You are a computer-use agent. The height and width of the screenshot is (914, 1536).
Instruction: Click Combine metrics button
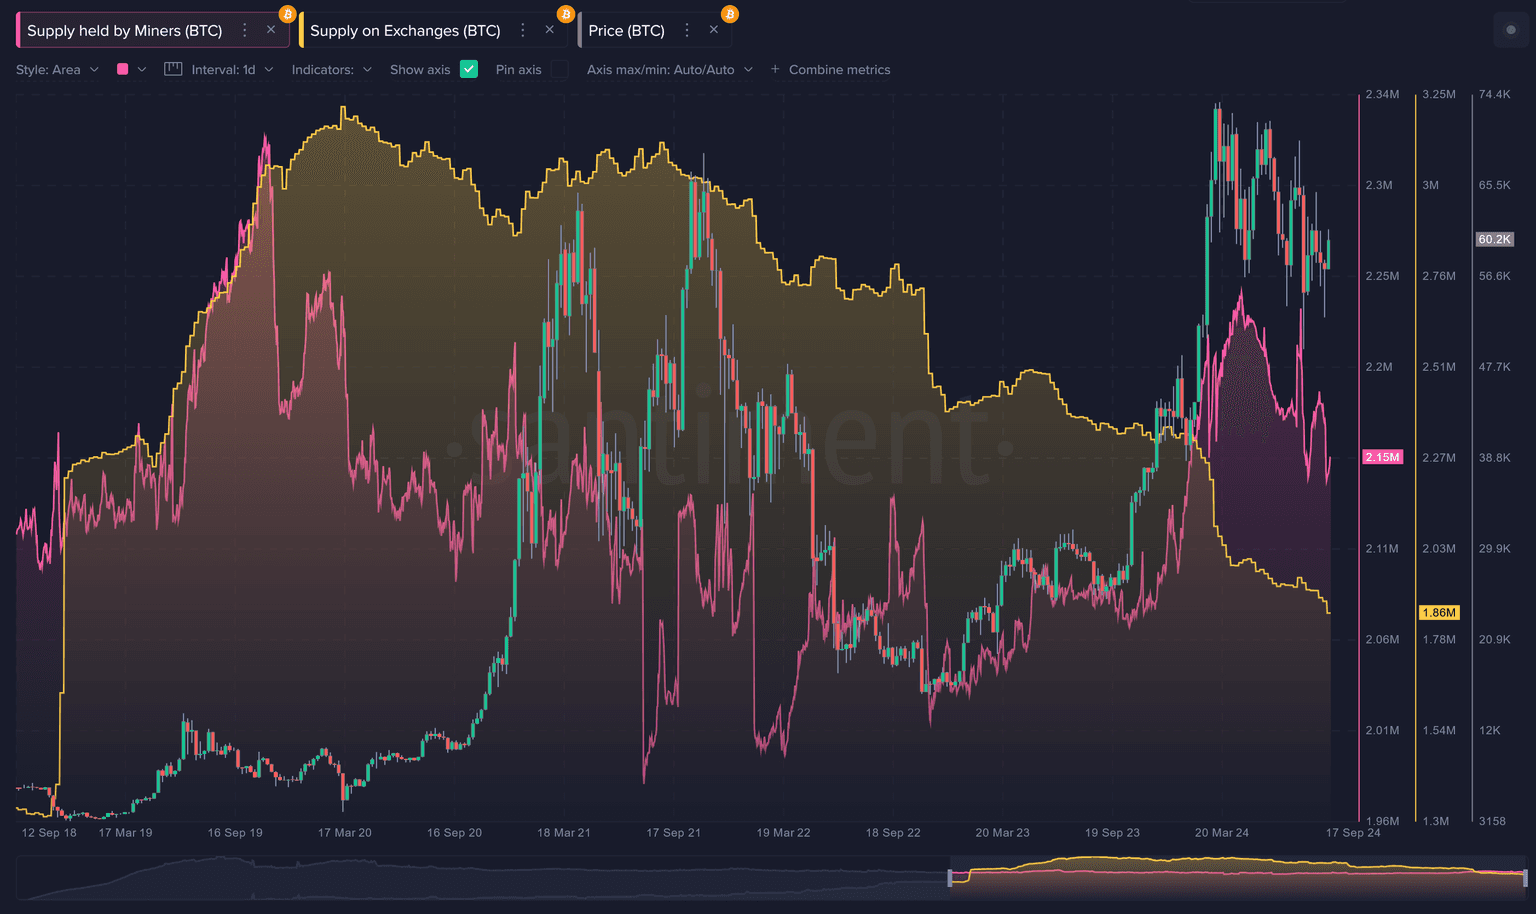[830, 70]
